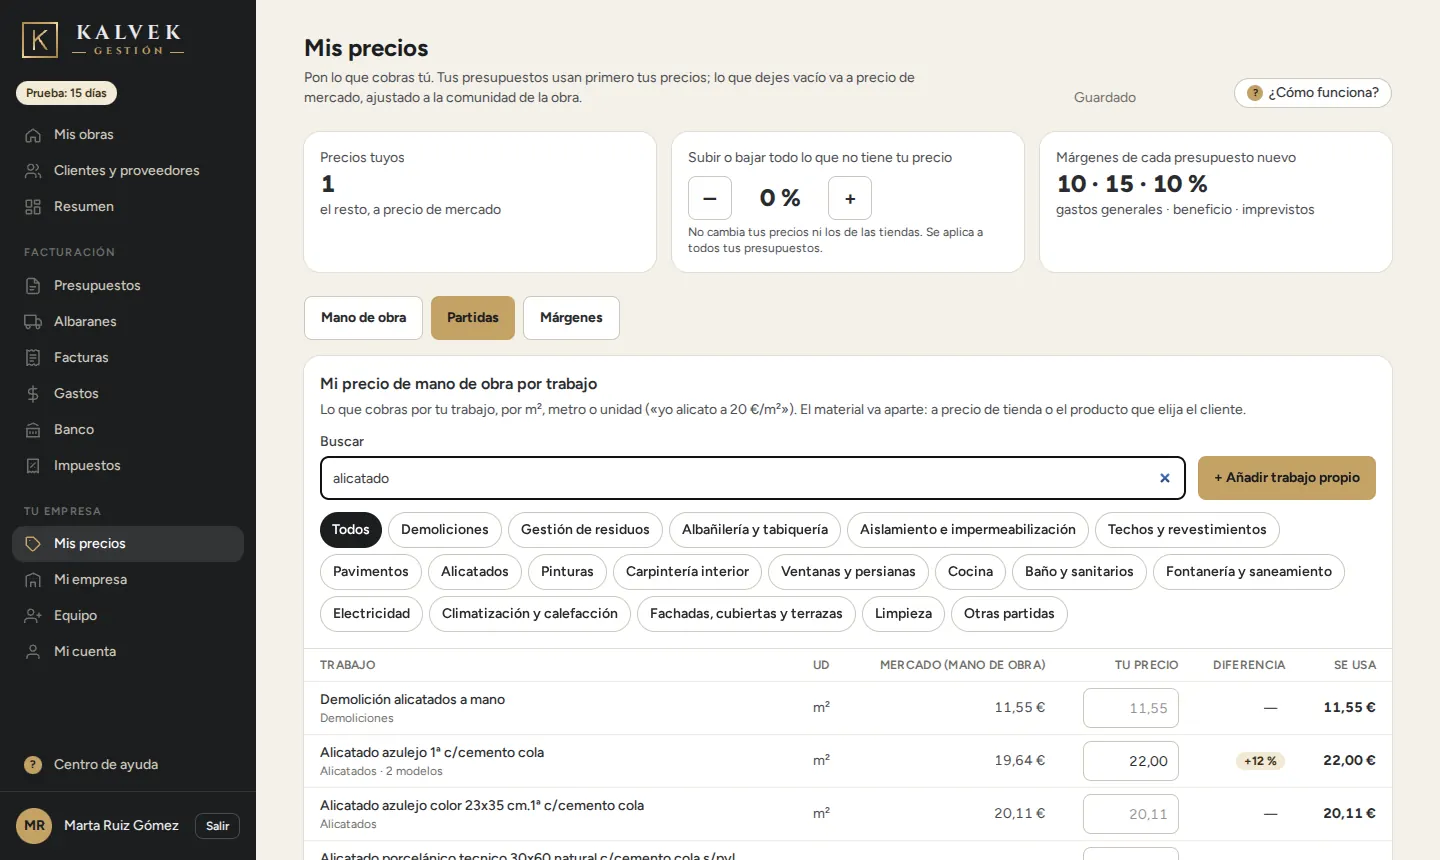This screenshot has width=1440, height=860.
Task: Filter by Electricidad category
Action: (x=372, y=614)
